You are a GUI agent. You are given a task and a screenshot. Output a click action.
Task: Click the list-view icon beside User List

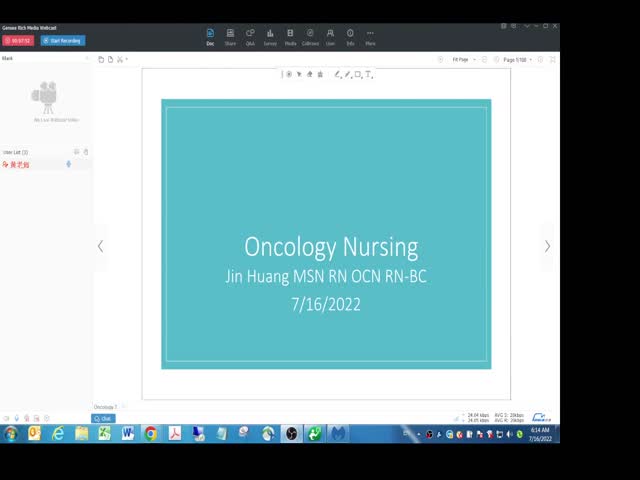click(x=76, y=152)
